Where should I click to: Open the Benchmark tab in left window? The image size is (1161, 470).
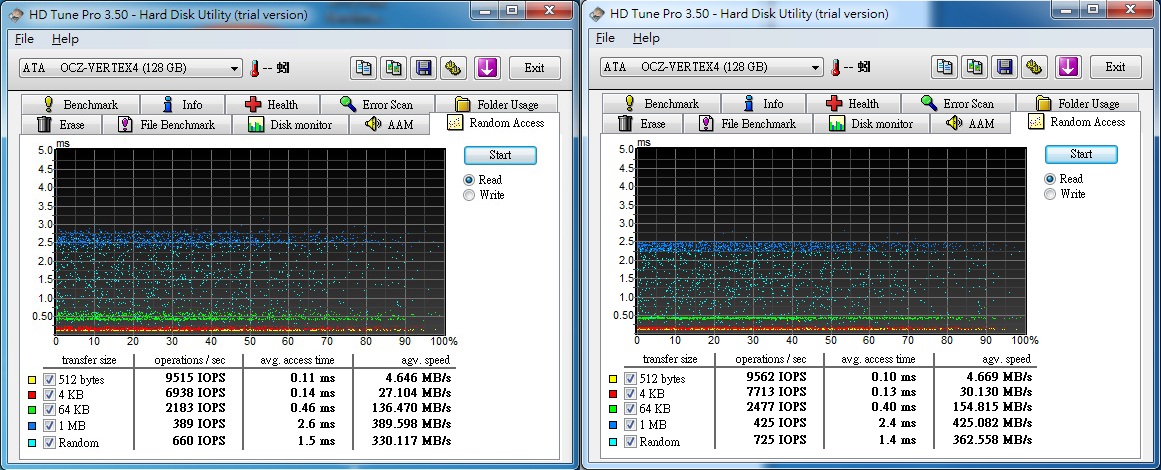[x=81, y=104]
